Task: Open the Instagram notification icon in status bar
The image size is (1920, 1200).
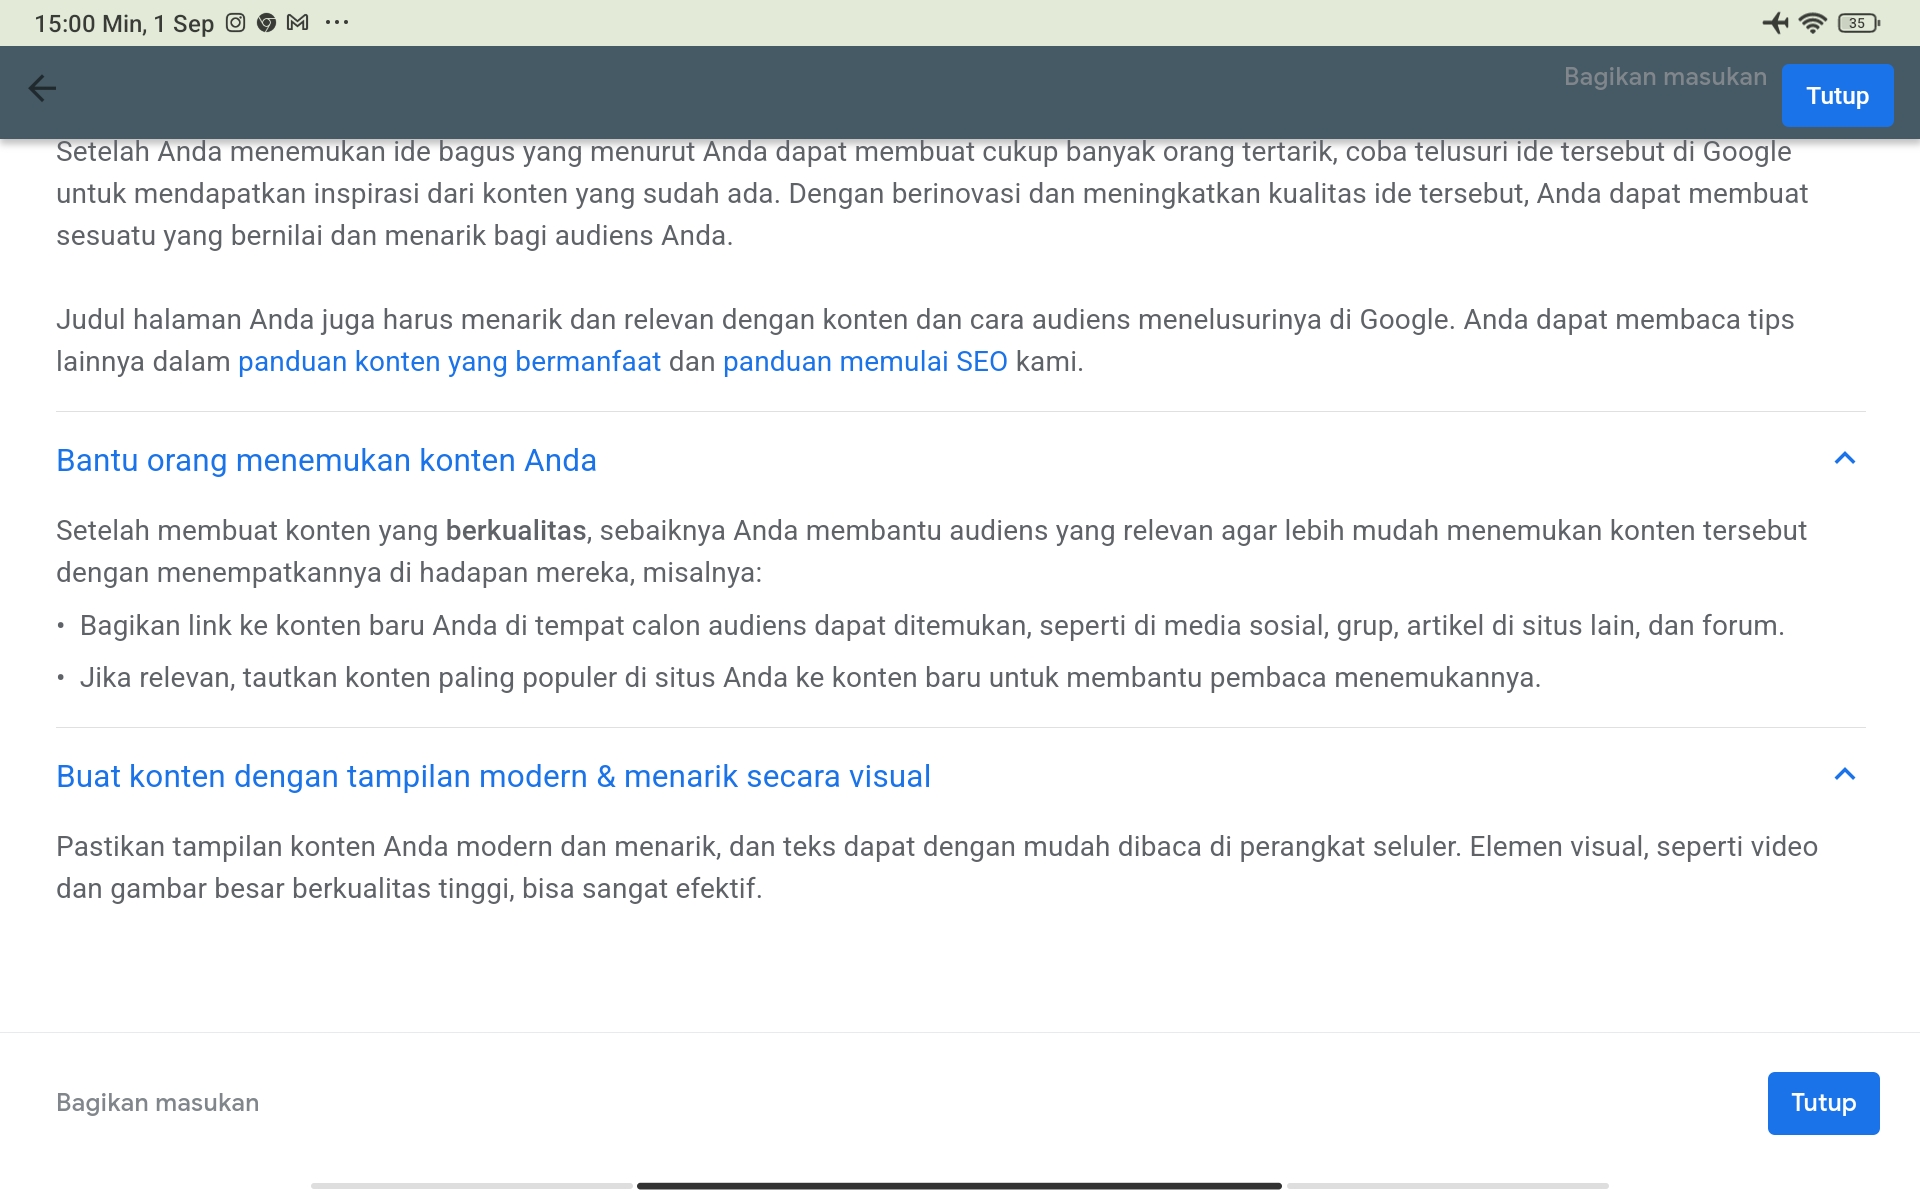Action: [235, 23]
